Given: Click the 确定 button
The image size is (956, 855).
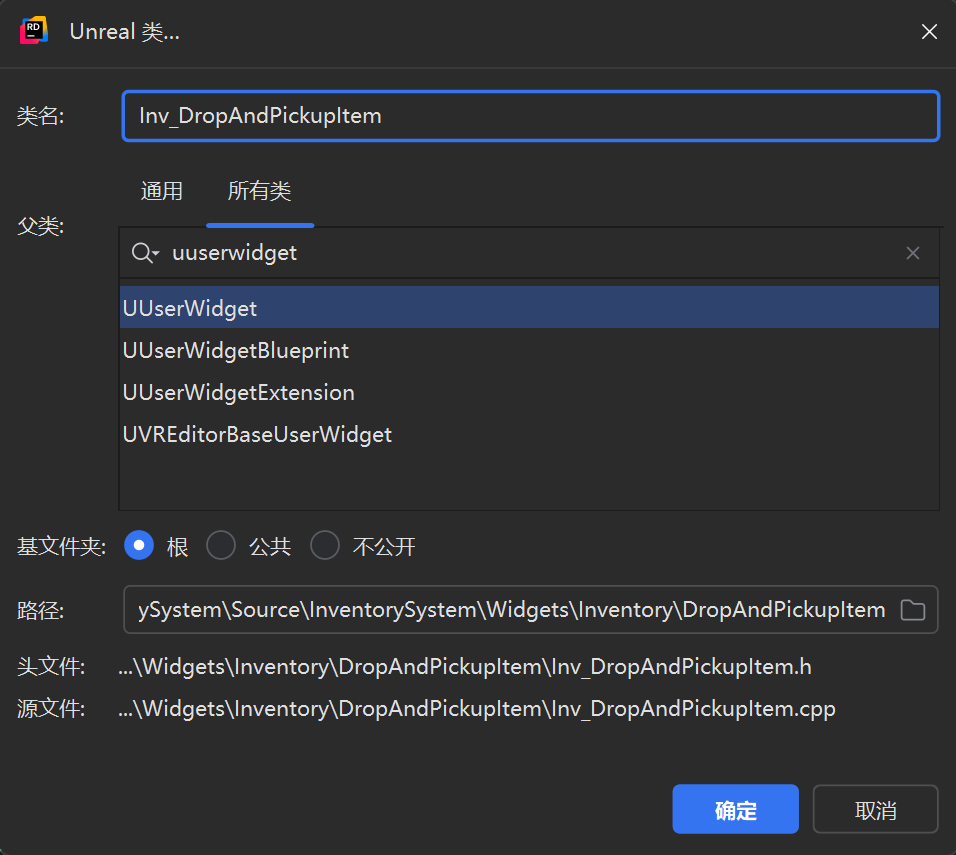Looking at the screenshot, I should click(735, 809).
